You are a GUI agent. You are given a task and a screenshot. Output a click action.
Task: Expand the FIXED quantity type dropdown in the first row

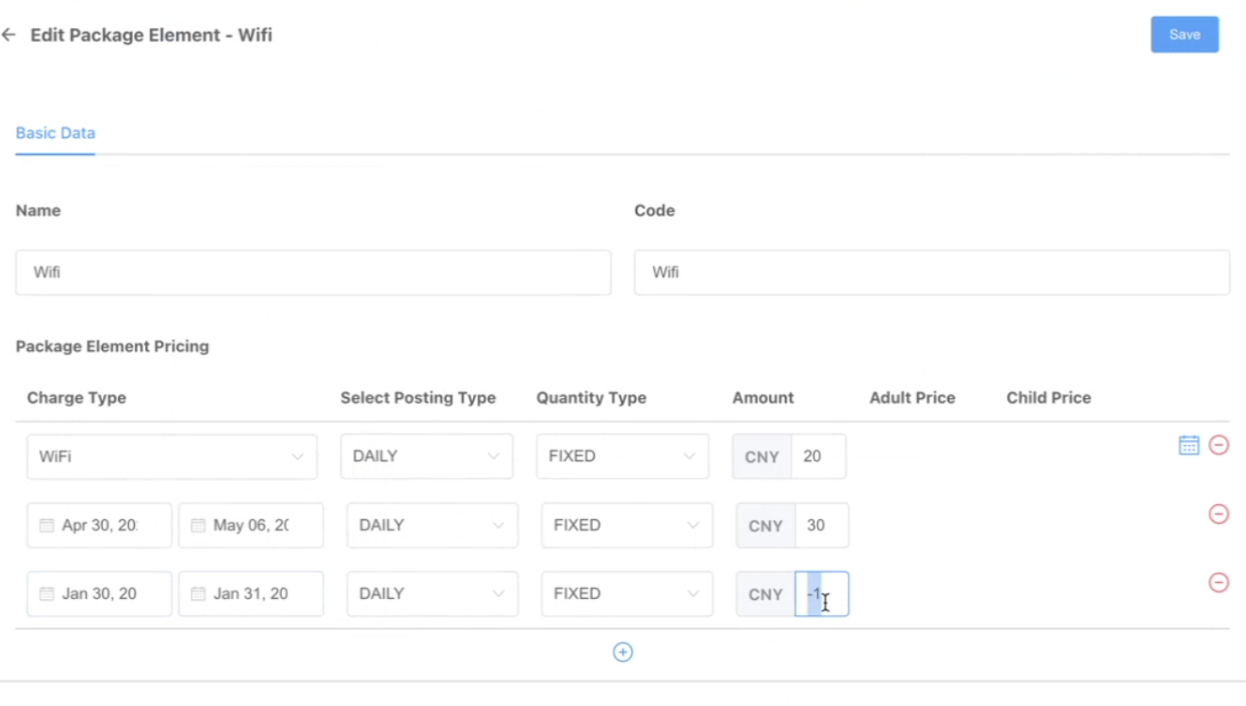621,456
